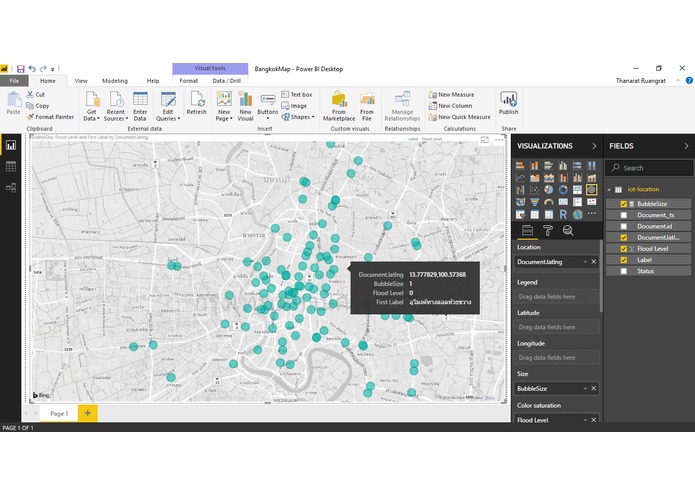This screenshot has height=494, width=695.
Task: Click the Fields search box
Action: (x=649, y=168)
